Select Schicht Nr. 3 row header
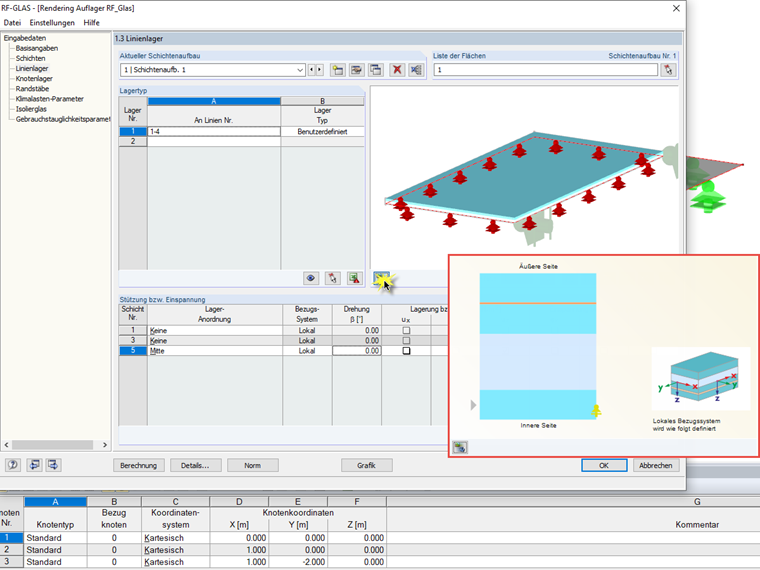Image resolution: width=760 pixels, height=570 pixels. 133,341
